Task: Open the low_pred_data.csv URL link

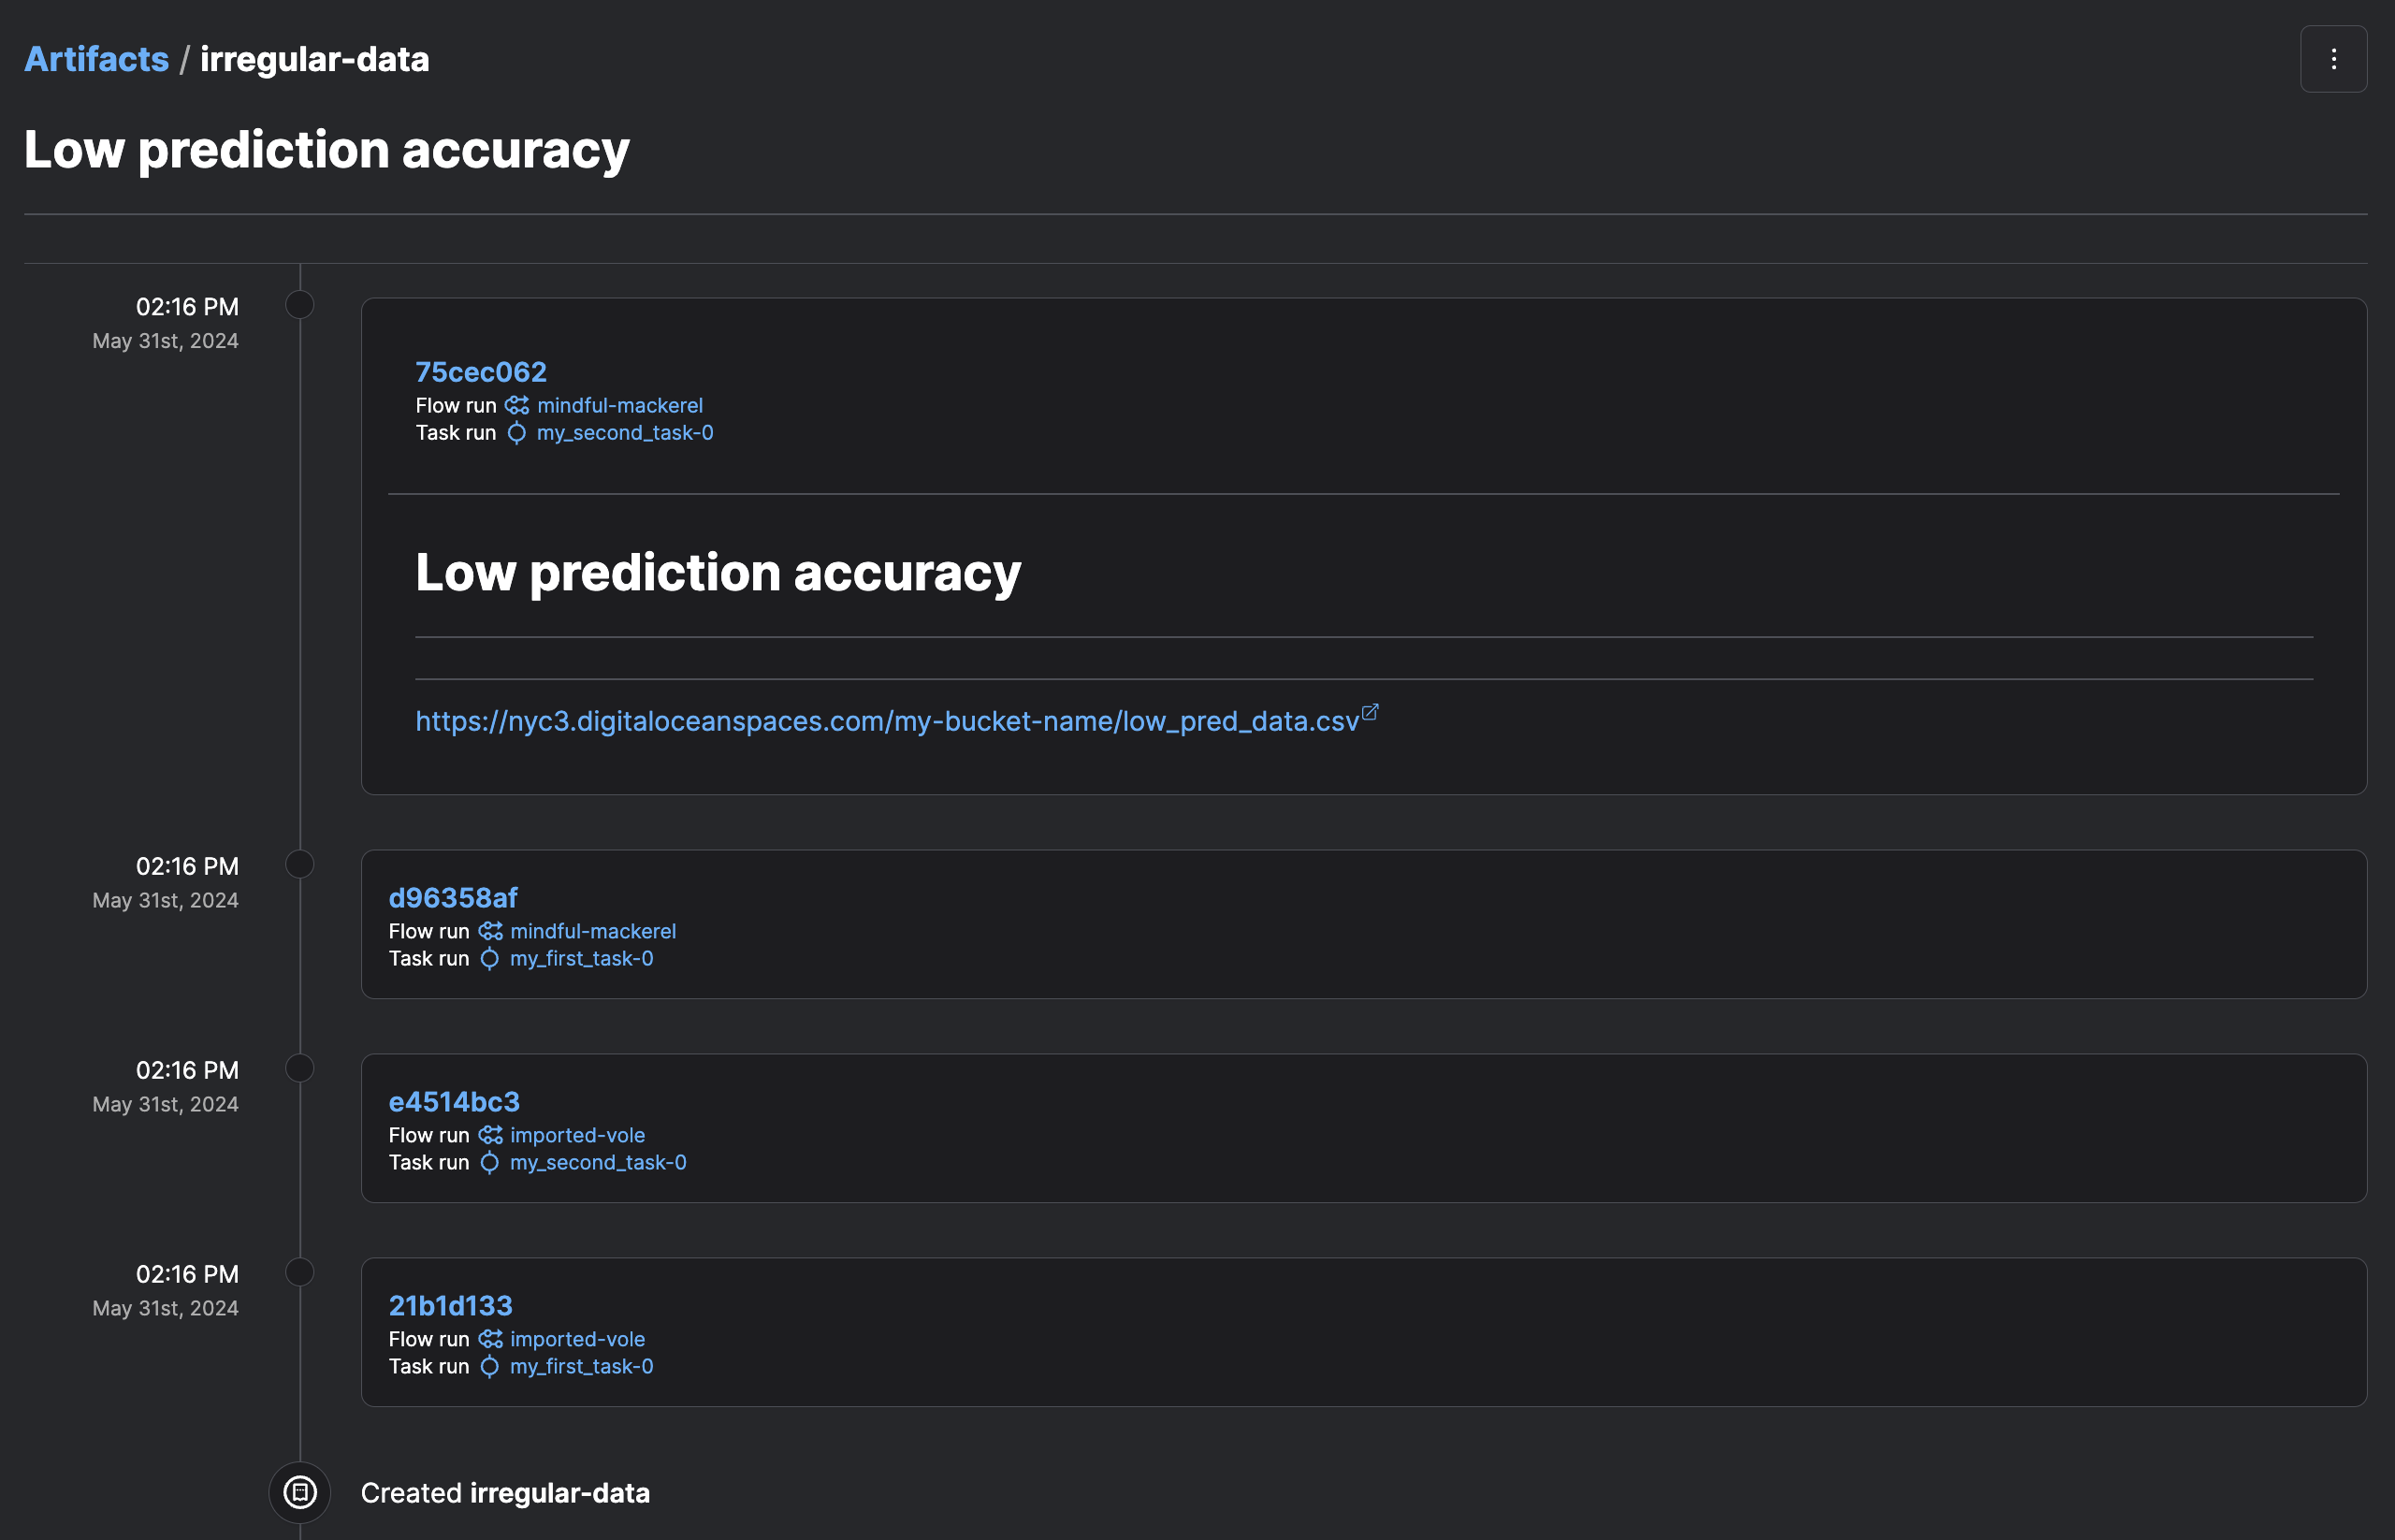Action: pyautogui.click(x=887, y=721)
